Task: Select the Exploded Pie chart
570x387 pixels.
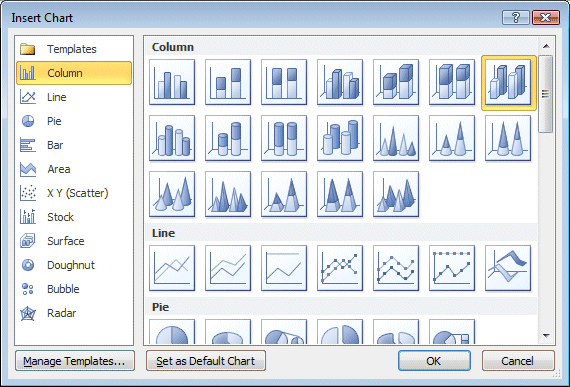Action: pyautogui.click(x=340, y=332)
